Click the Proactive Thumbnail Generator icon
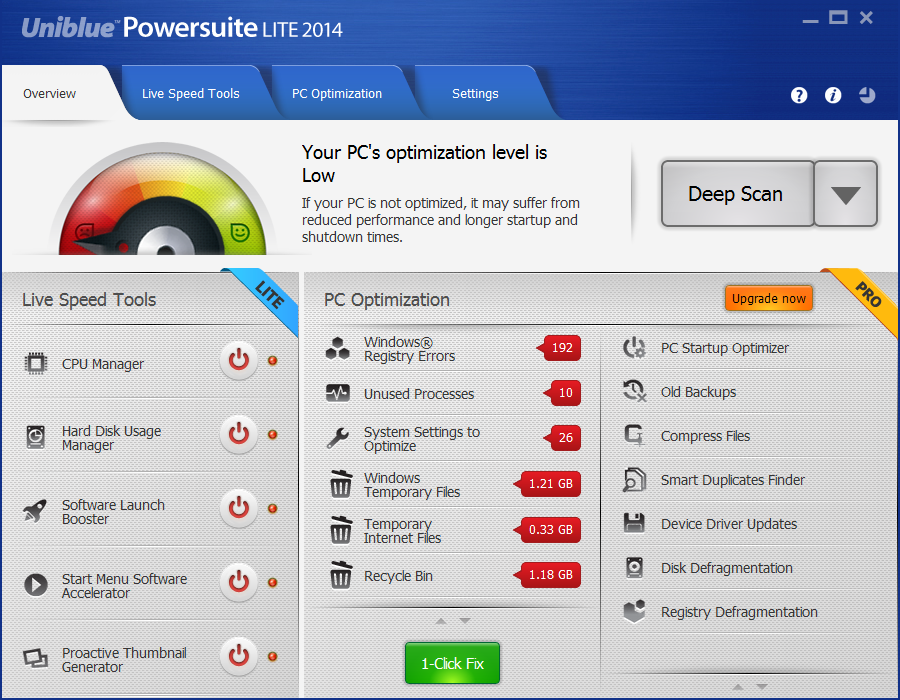The height and width of the screenshot is (700, 900). (x=36, y=658)
